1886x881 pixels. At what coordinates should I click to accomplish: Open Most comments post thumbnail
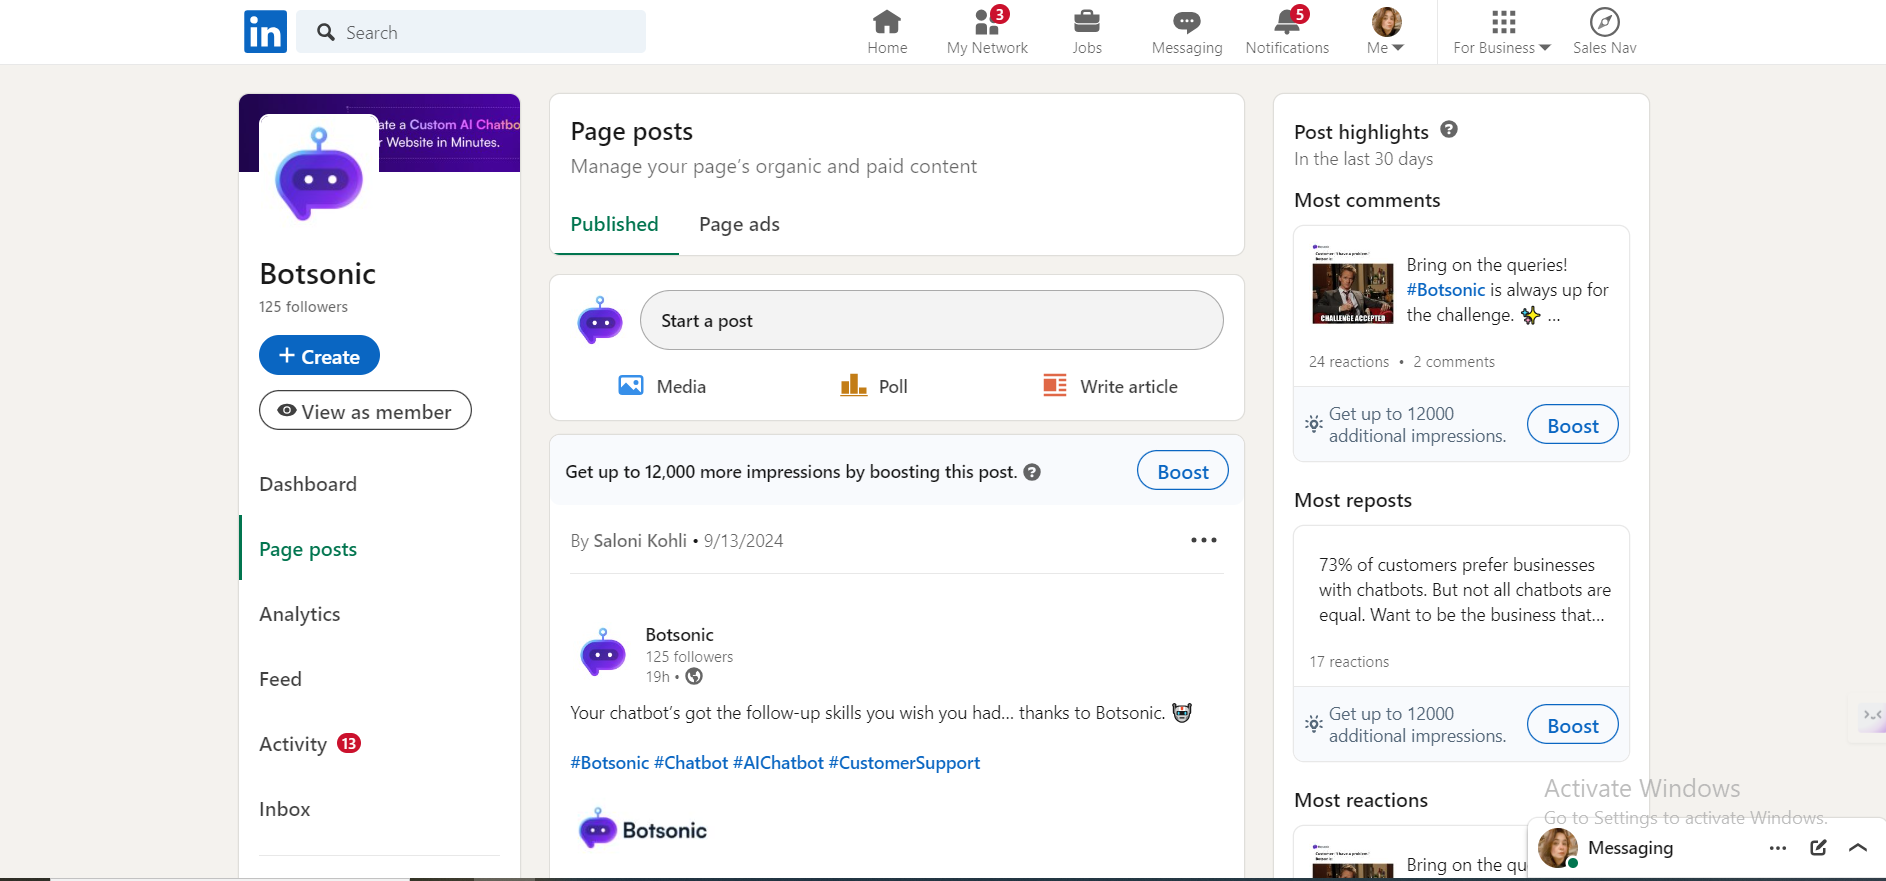tap(1352, 285)
